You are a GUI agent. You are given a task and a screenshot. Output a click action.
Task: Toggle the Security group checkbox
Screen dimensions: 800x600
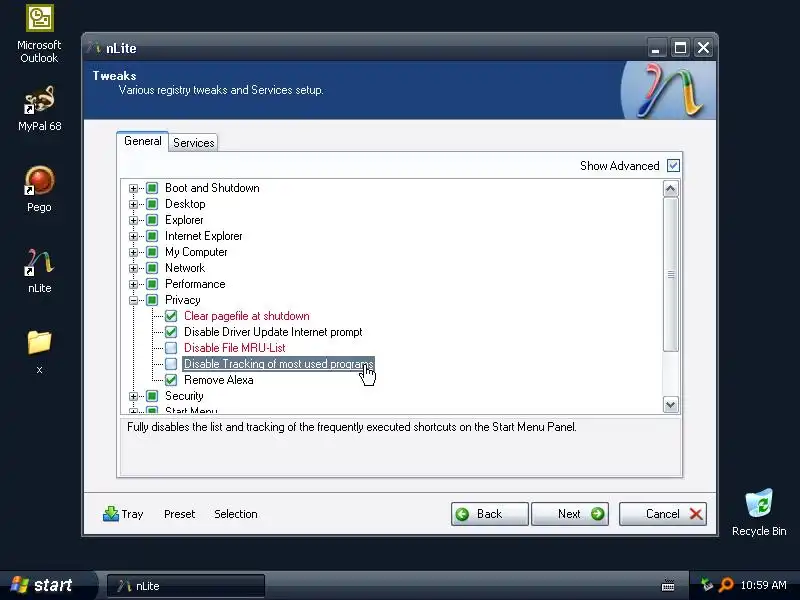(152, 396)
